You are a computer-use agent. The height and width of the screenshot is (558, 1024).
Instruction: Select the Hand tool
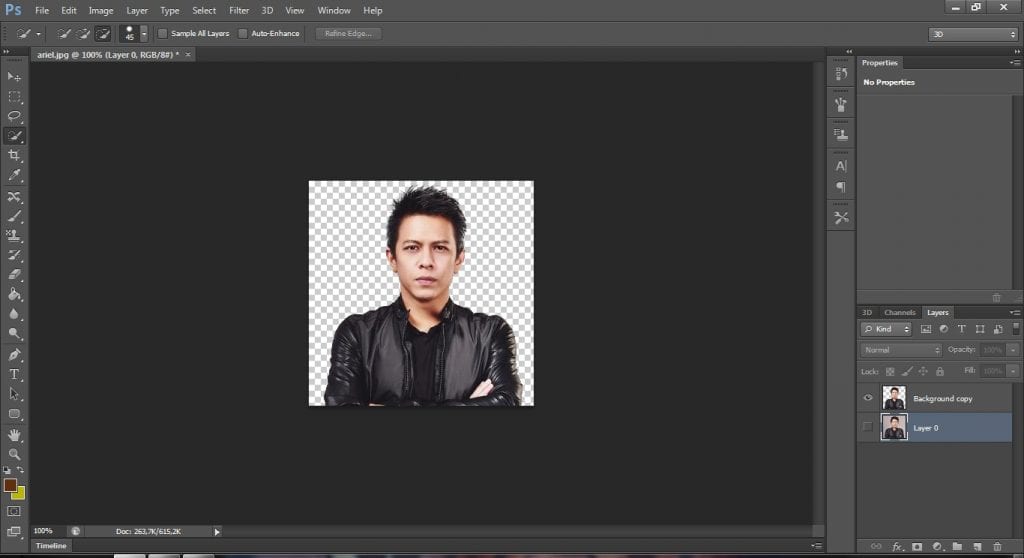tap(14, 434)
